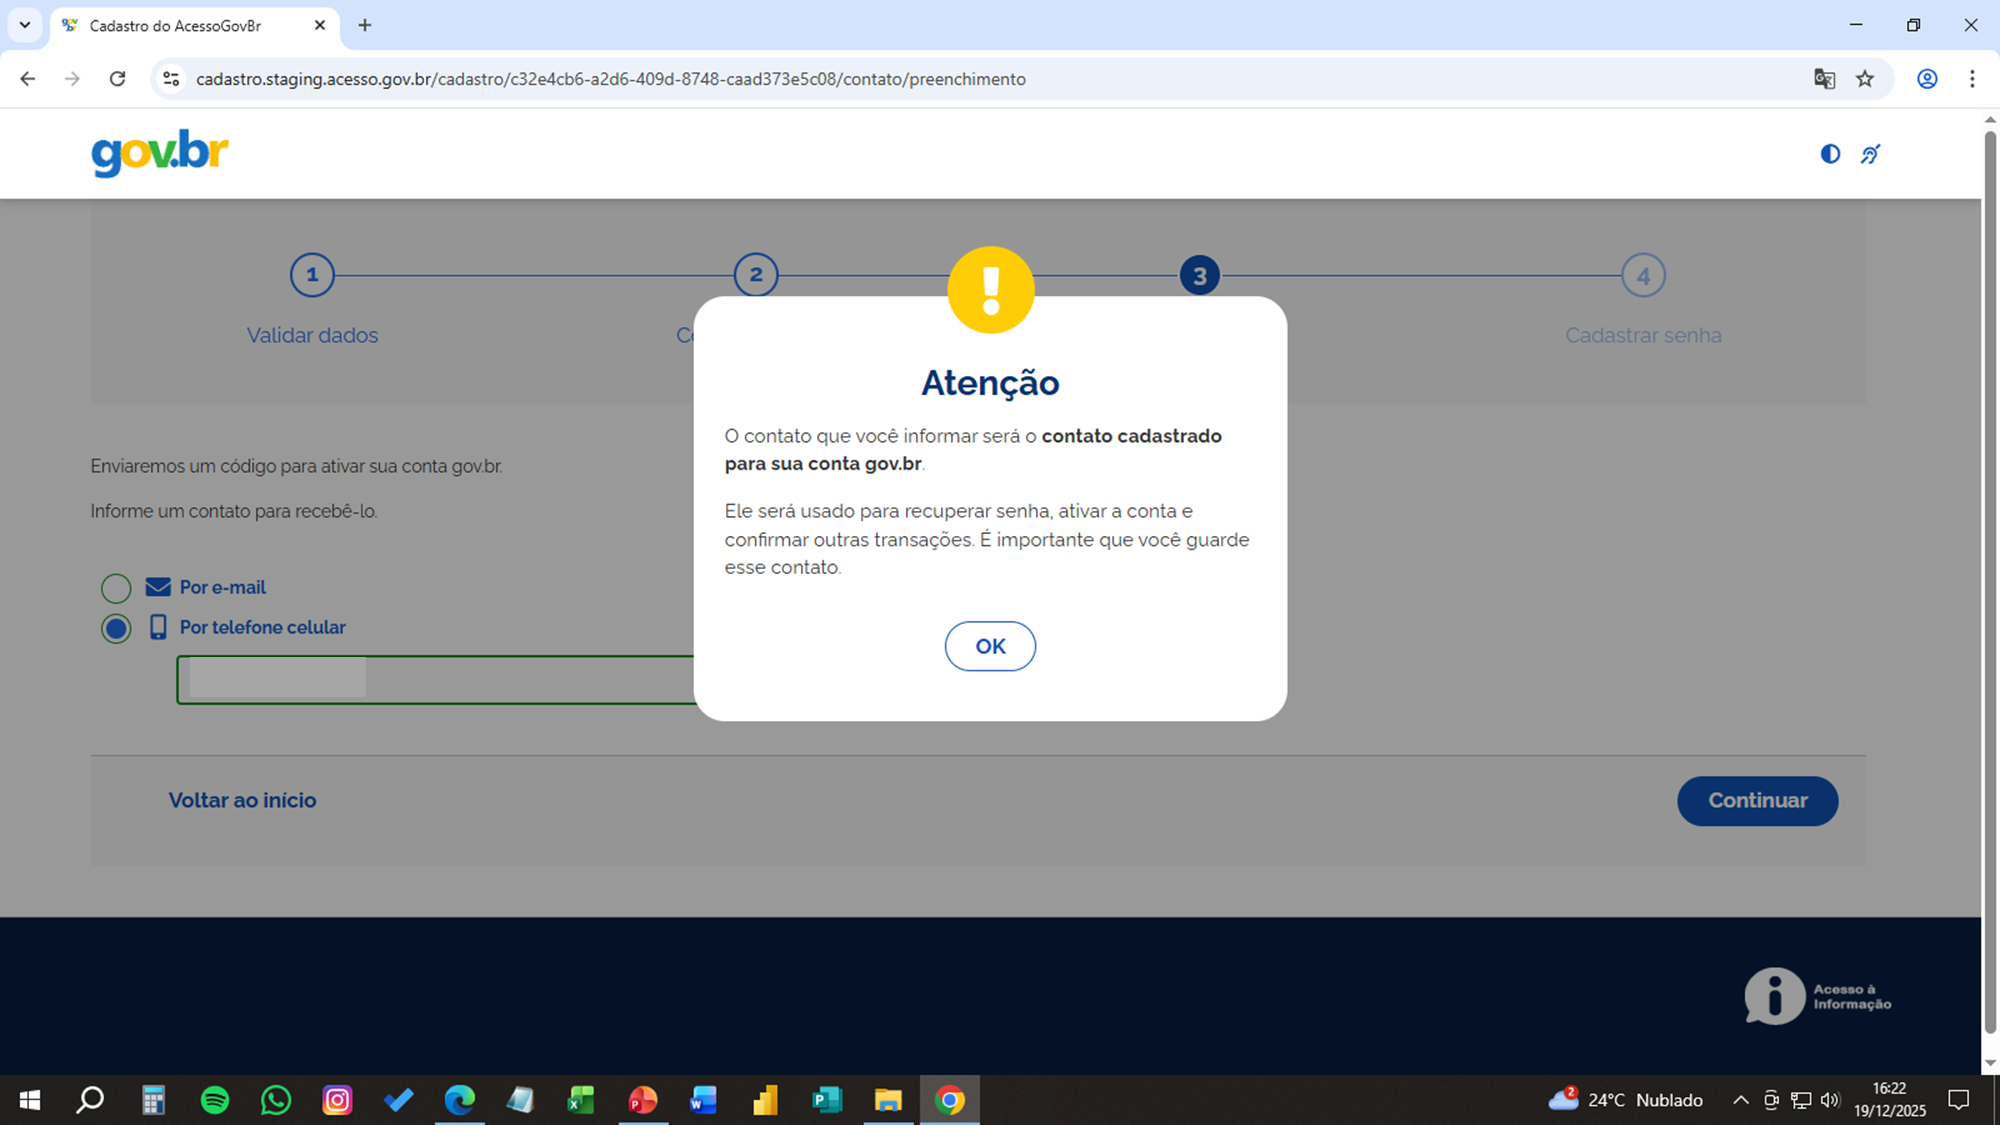The image size is (2000, 1125).
Task: Toggle high contrast mode icon
Action: [x=1829, y=154]
